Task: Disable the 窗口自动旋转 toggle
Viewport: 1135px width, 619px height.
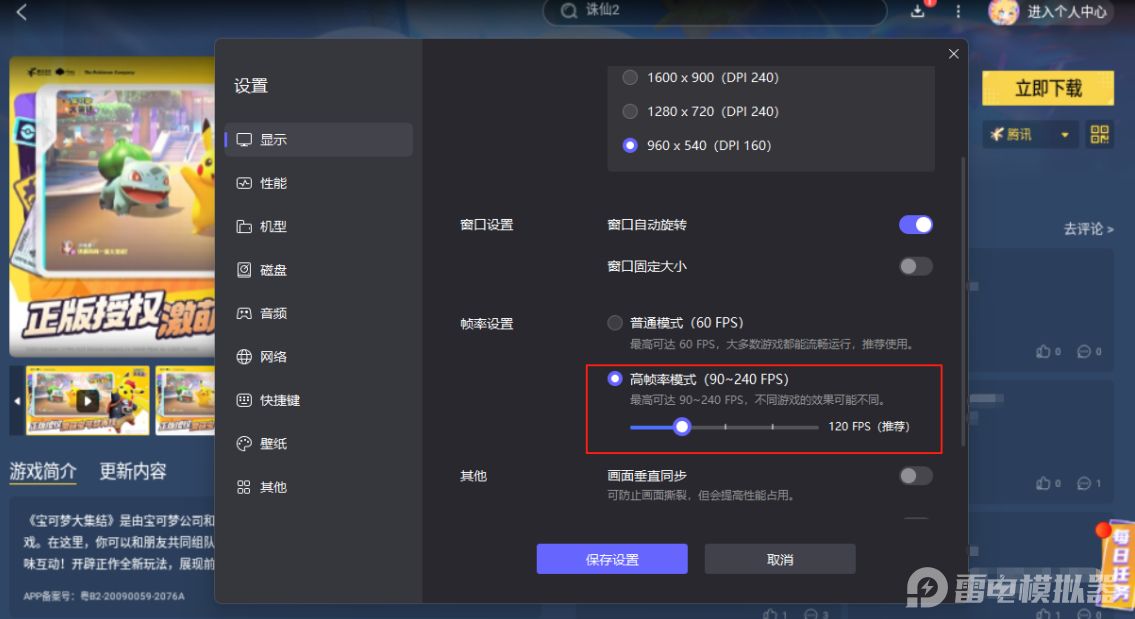Action: point(916,224)
